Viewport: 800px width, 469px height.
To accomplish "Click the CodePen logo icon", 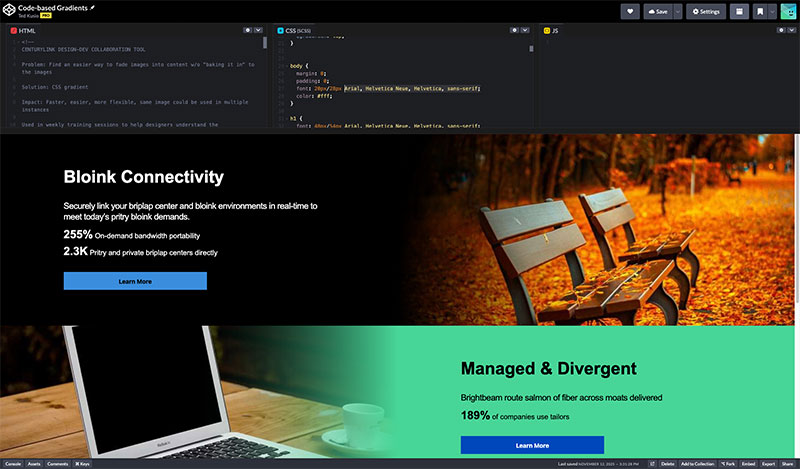I will [x=9, y=11].
